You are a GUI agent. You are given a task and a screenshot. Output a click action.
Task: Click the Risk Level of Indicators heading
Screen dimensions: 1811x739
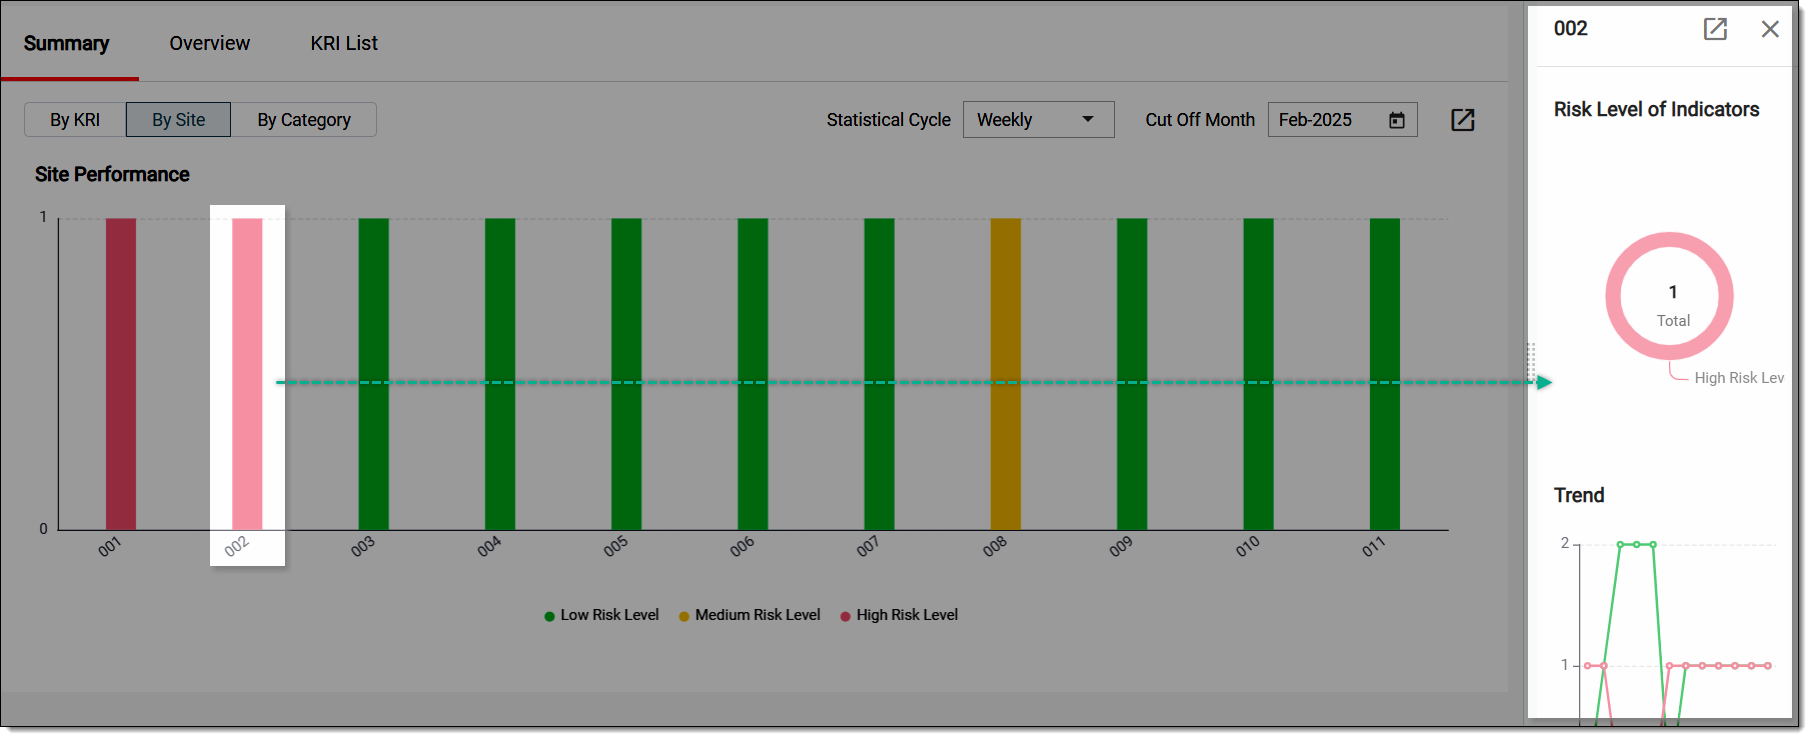(x=1656, y=110)
